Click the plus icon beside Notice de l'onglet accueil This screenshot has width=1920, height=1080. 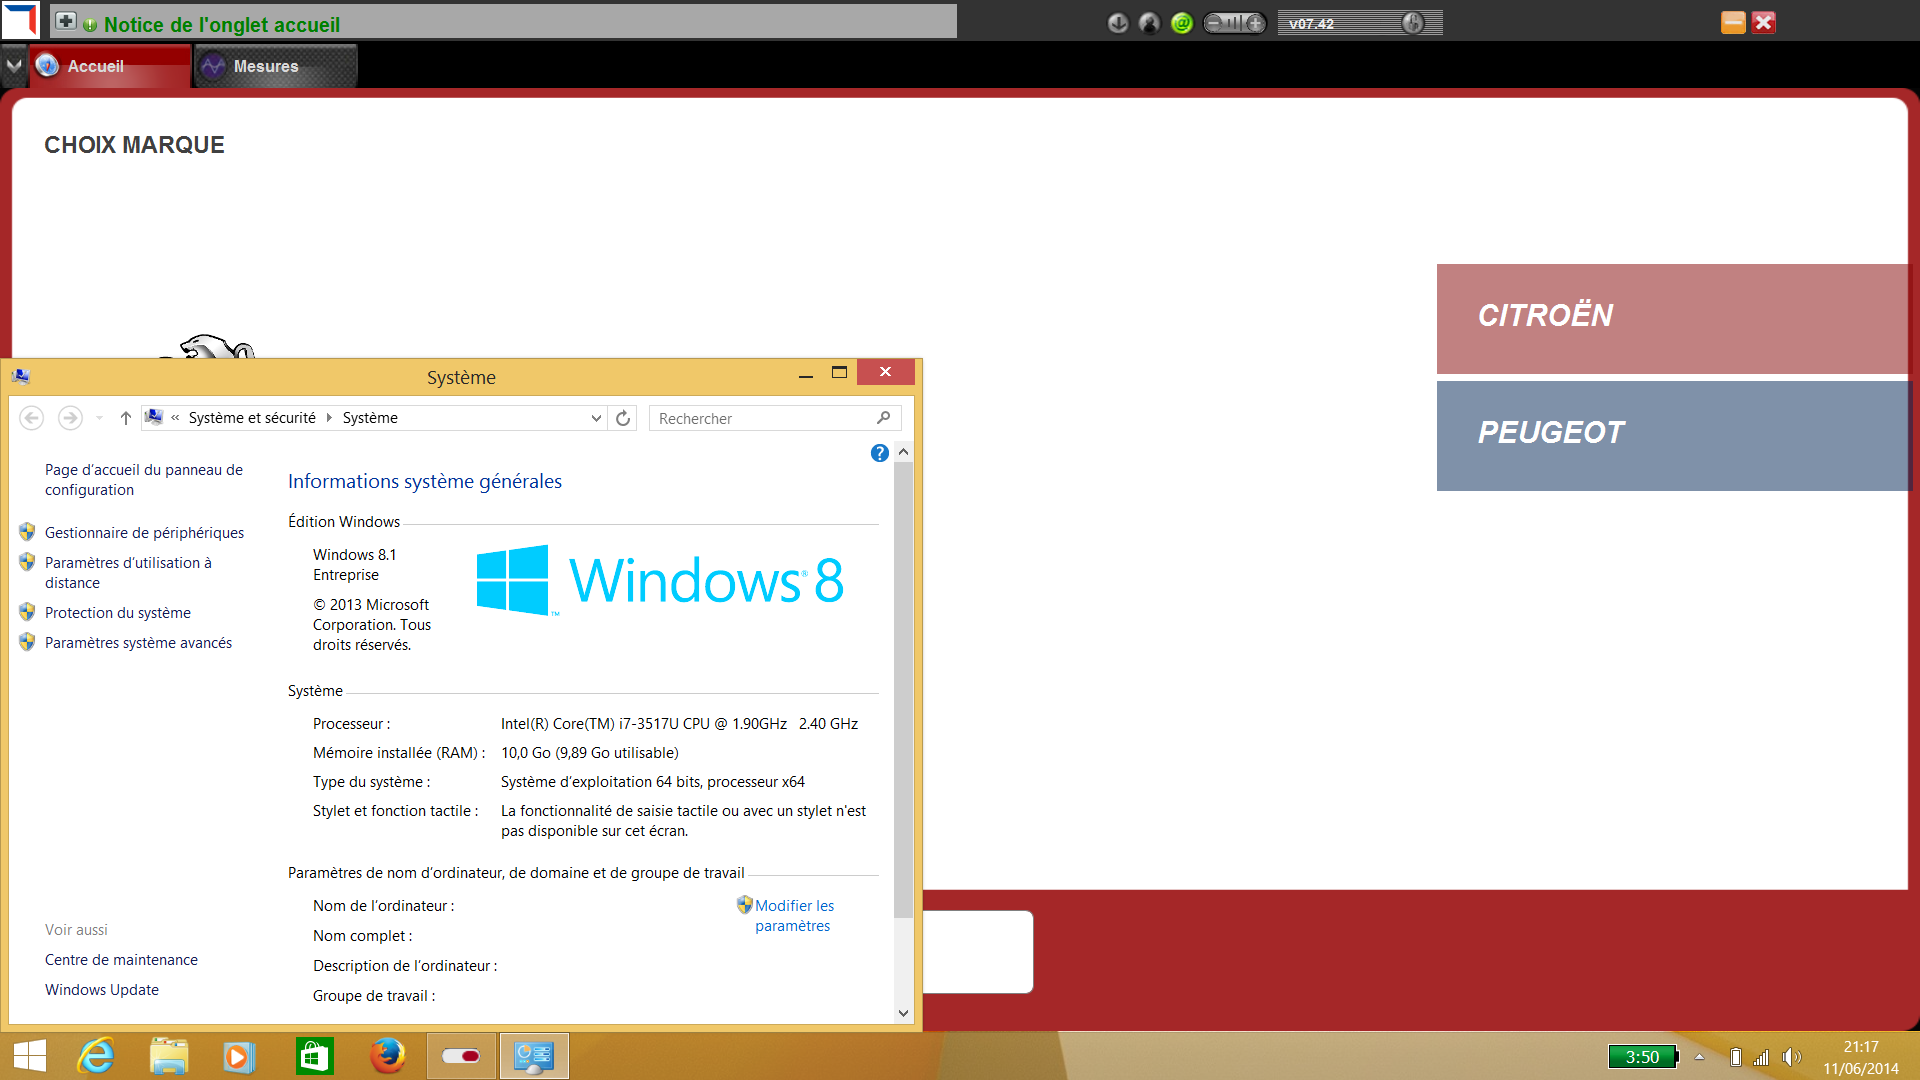pos(66,21)
